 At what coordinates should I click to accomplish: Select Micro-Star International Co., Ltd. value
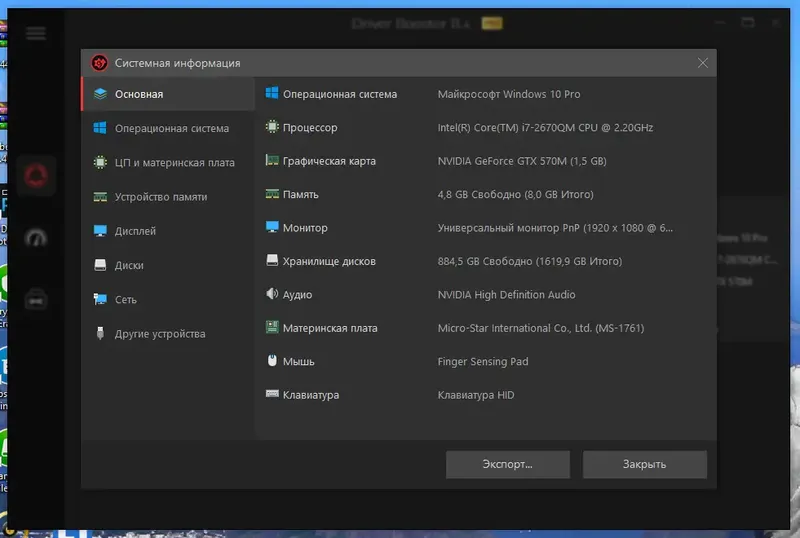point(541,328)
